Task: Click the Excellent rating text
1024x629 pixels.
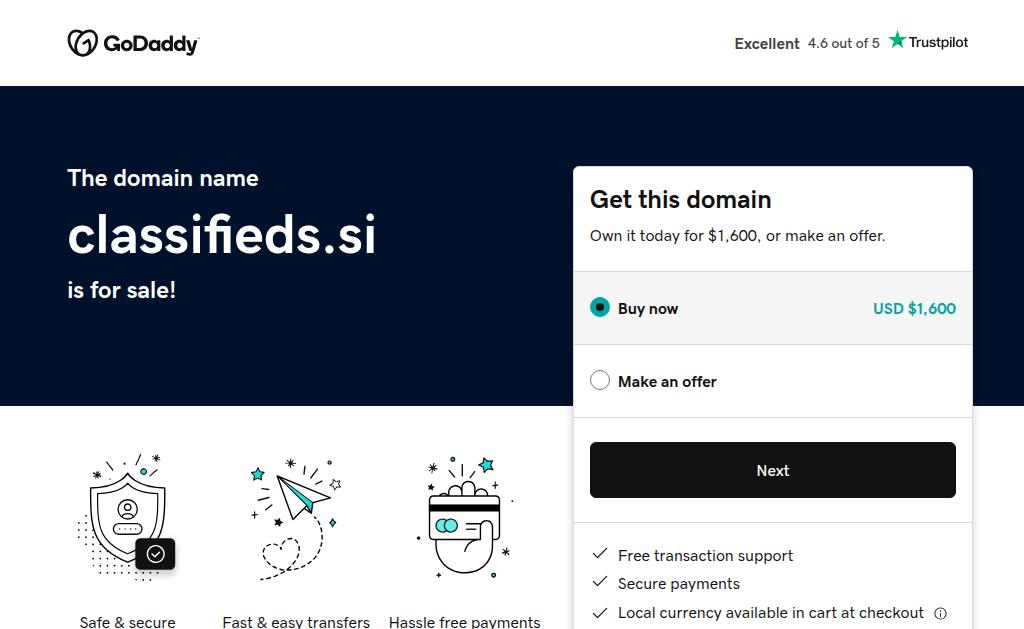Action: [x=767, y=43]
